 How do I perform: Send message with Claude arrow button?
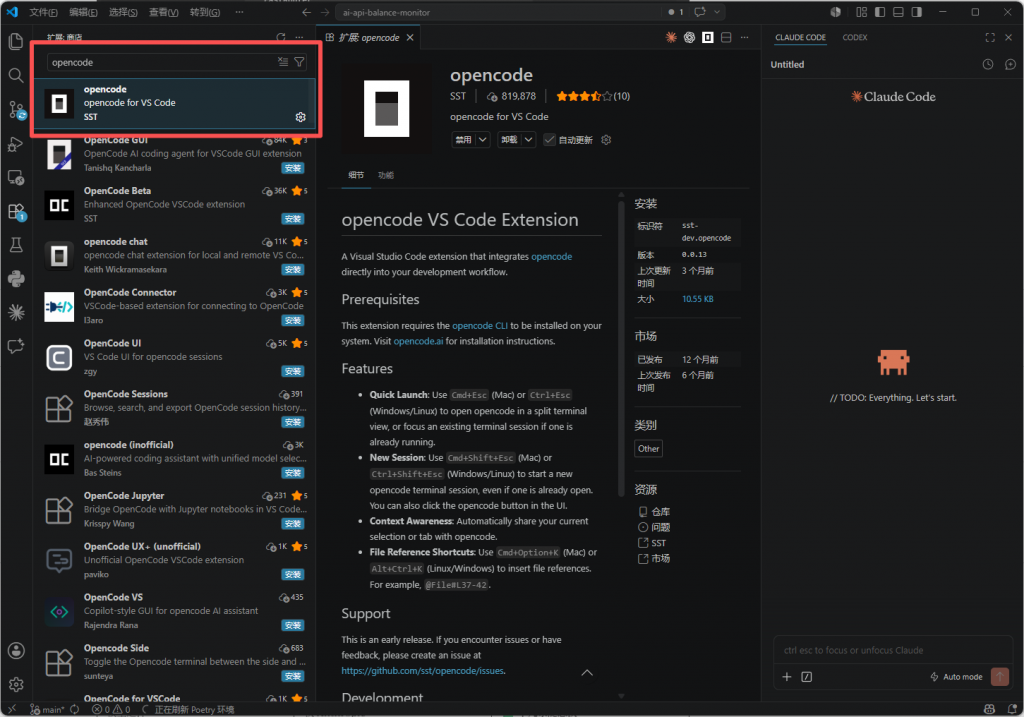coord(999,677)
